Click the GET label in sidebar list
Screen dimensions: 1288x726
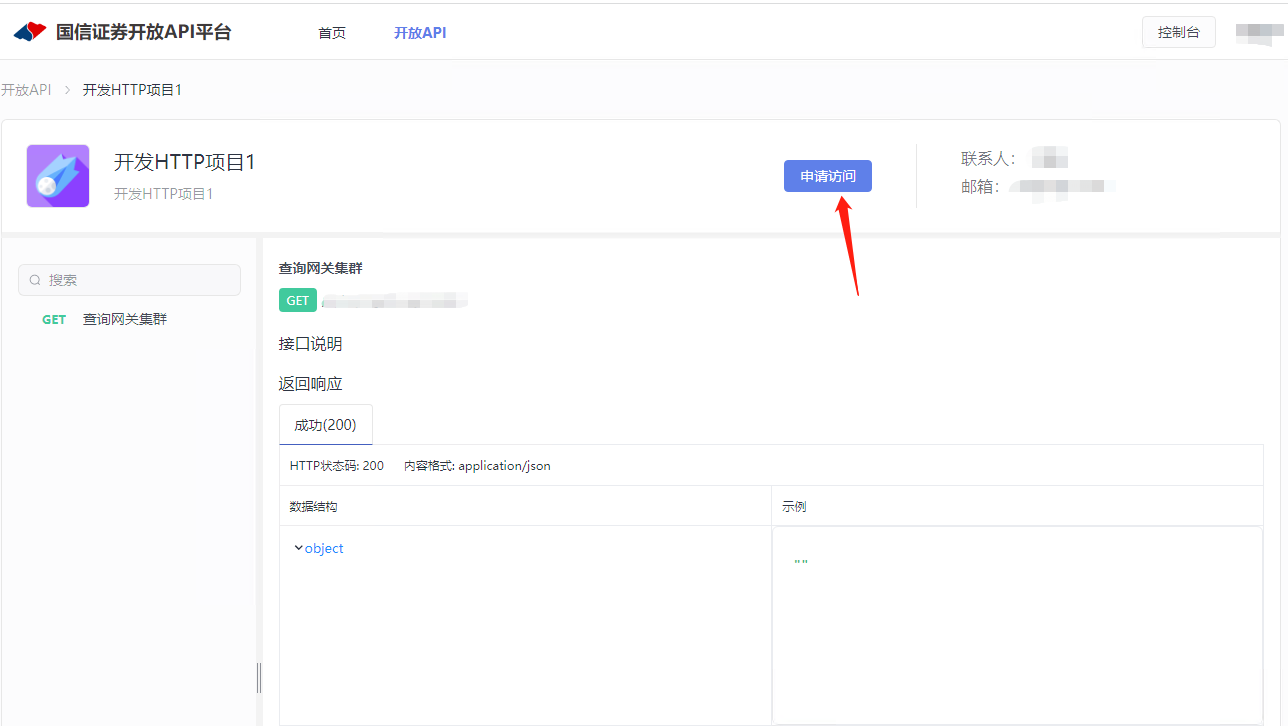click(x=54, y=320)
